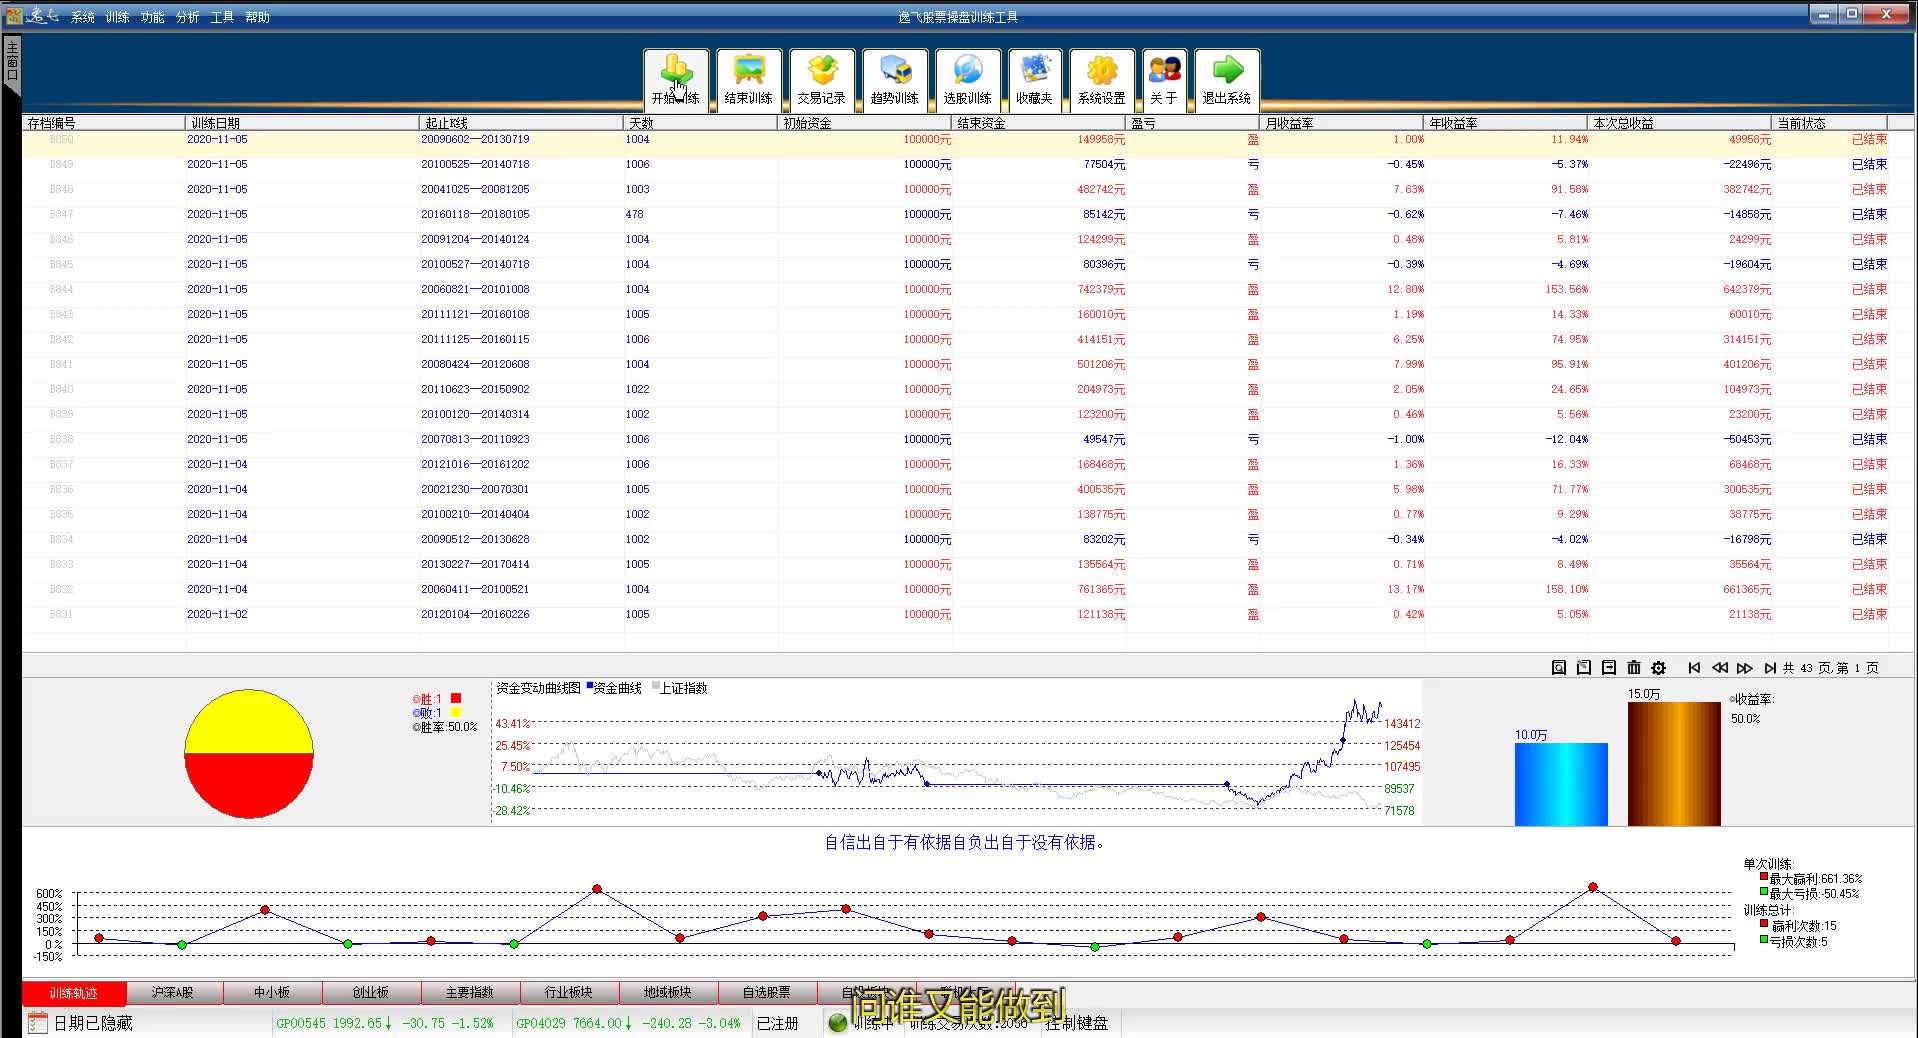Click the 开始训练 toolbar icon
Viewport: 1918px width, 1038px height.
(x=676, y=79)
